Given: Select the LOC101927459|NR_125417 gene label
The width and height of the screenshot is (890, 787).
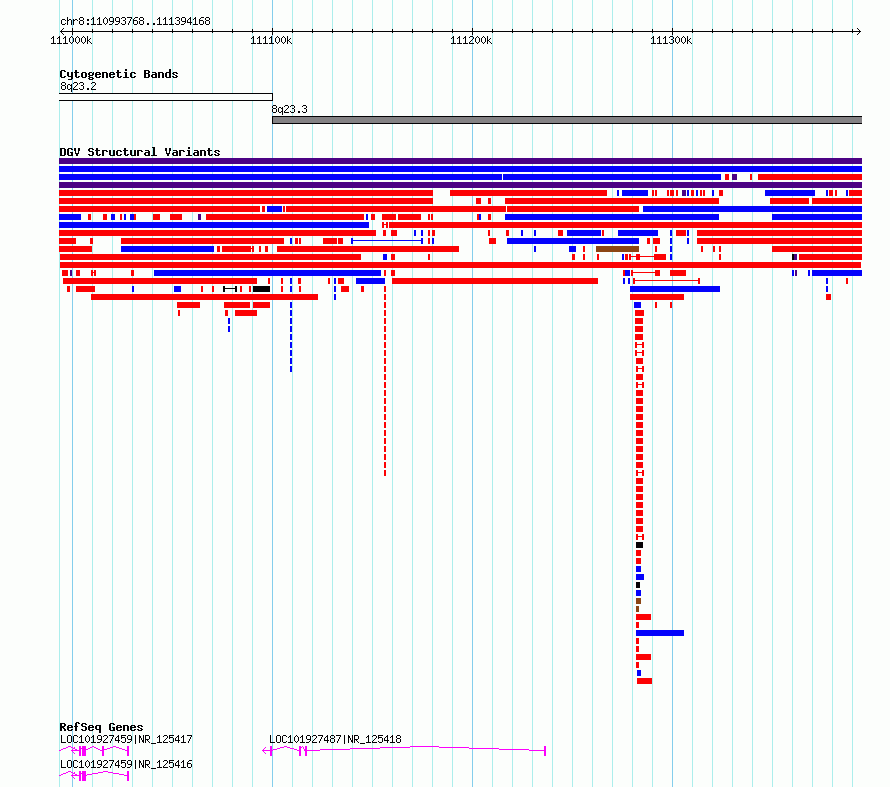Looking at the screenshot, I should (126, 739).
